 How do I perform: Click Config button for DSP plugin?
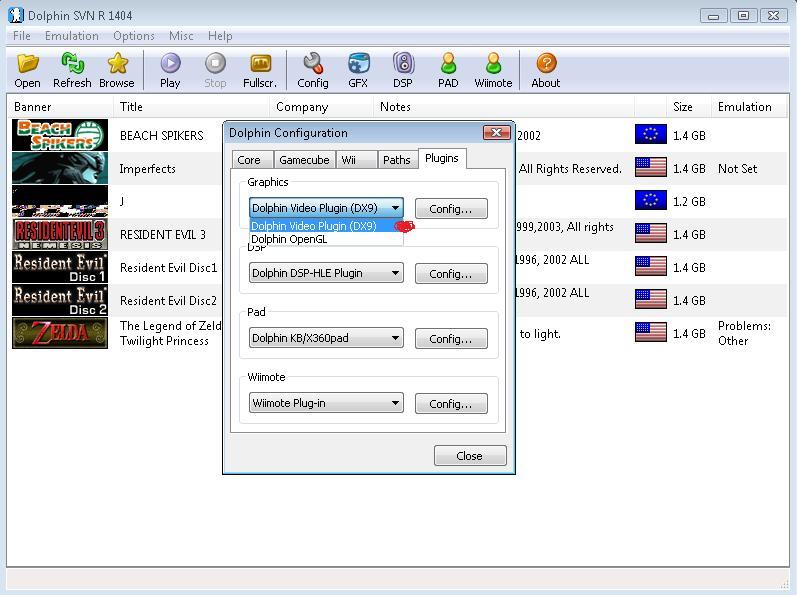(451, 274)
